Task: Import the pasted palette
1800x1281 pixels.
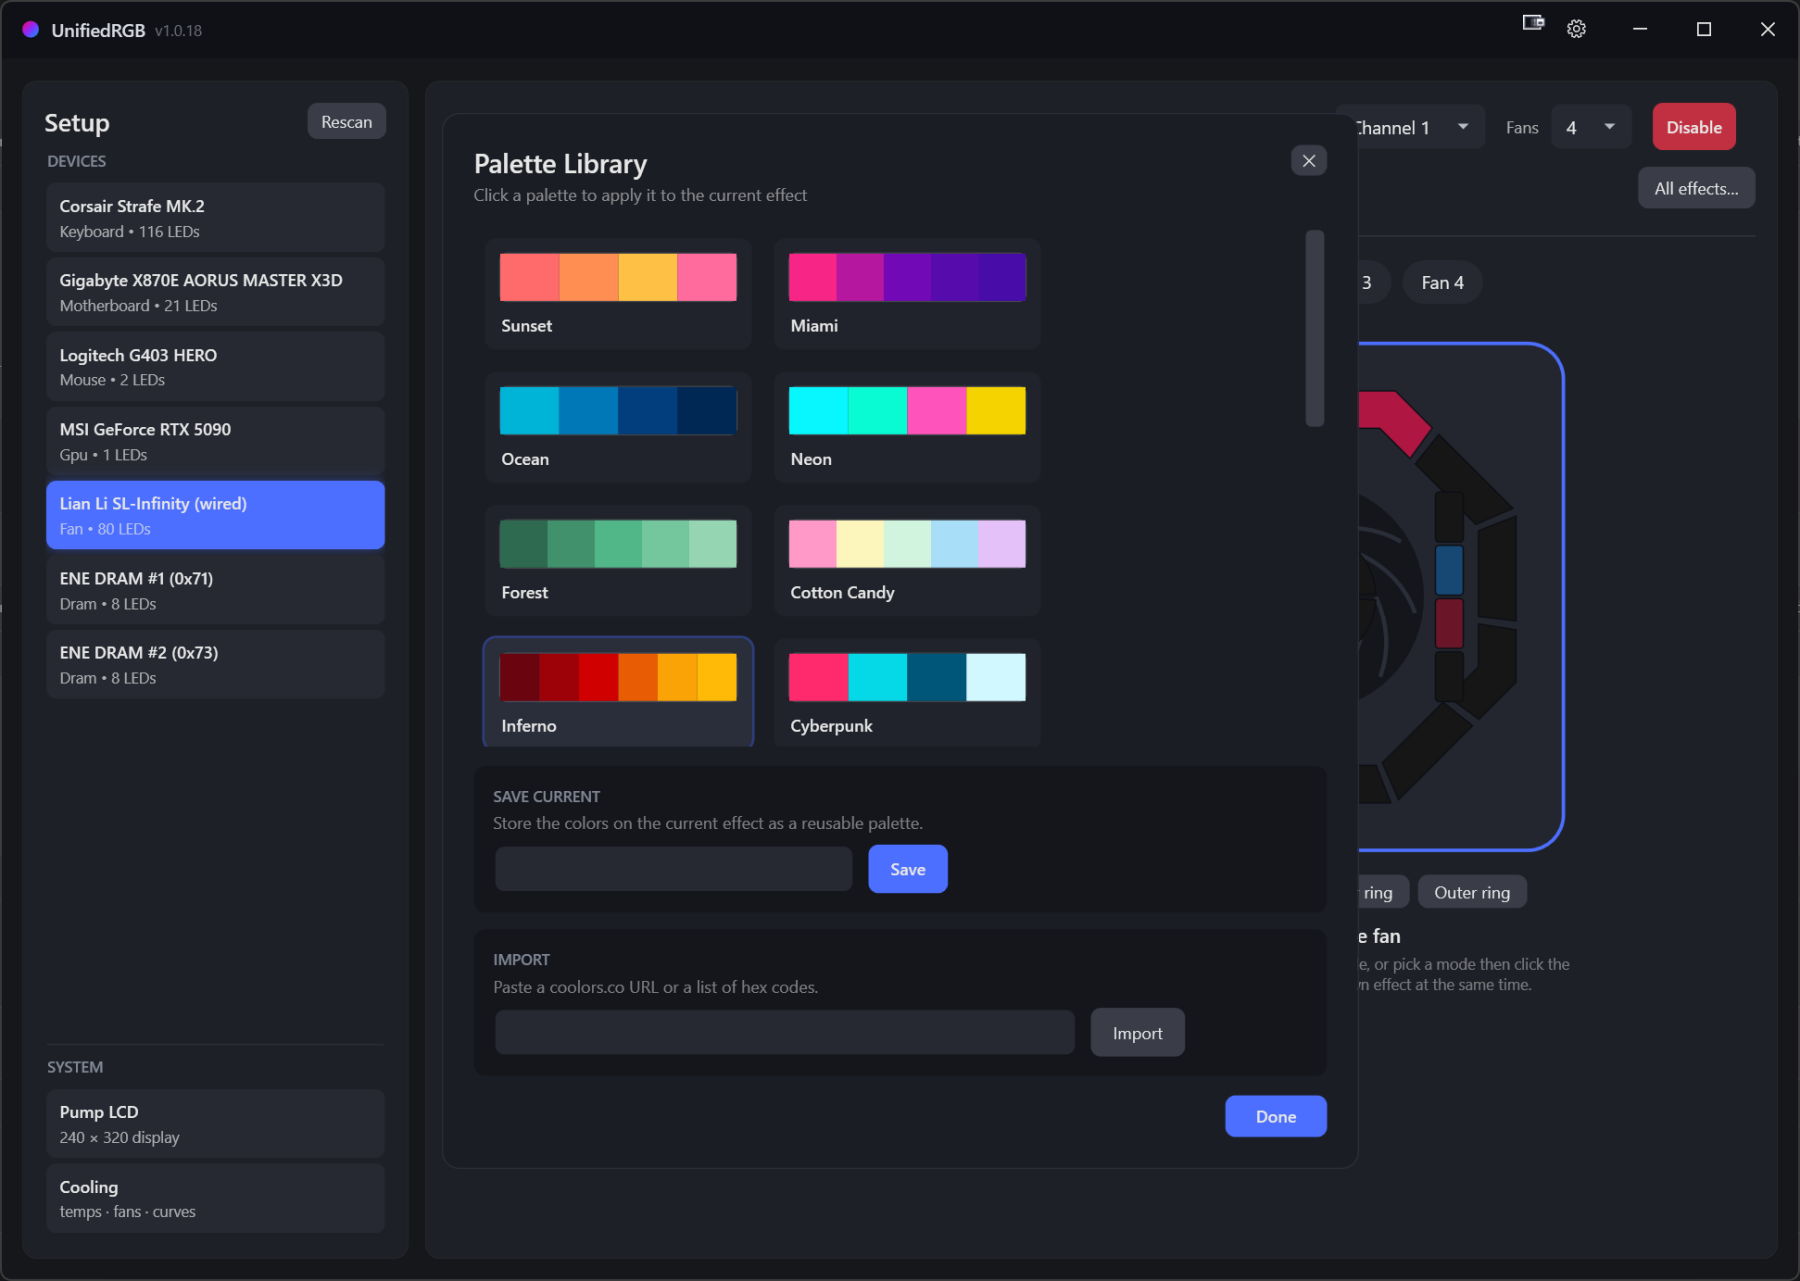Action: pos(1137,1033)
